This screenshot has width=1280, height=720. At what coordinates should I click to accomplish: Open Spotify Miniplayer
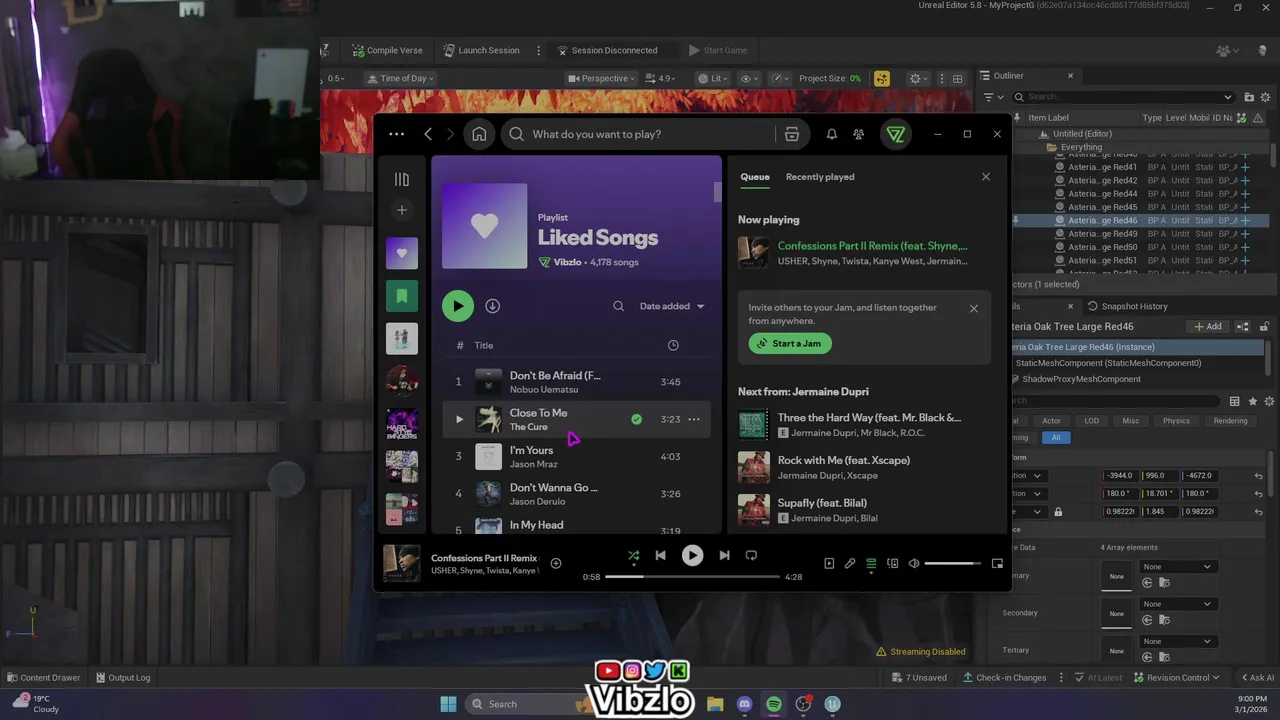[x=997, y=563]
